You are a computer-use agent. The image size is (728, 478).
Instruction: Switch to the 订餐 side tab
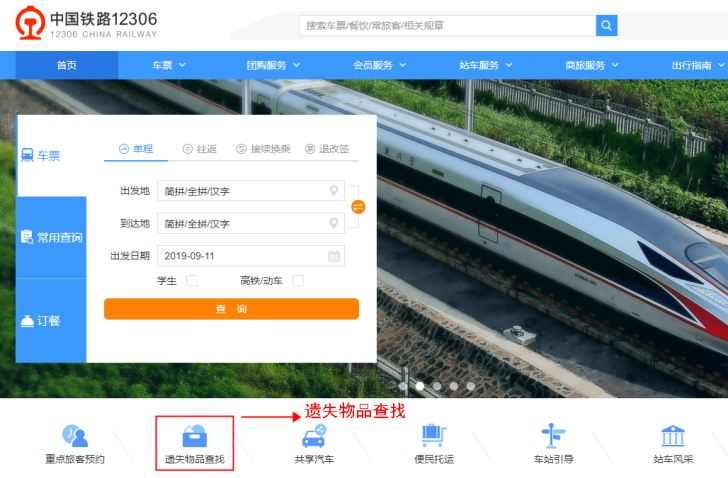(51, 321)
